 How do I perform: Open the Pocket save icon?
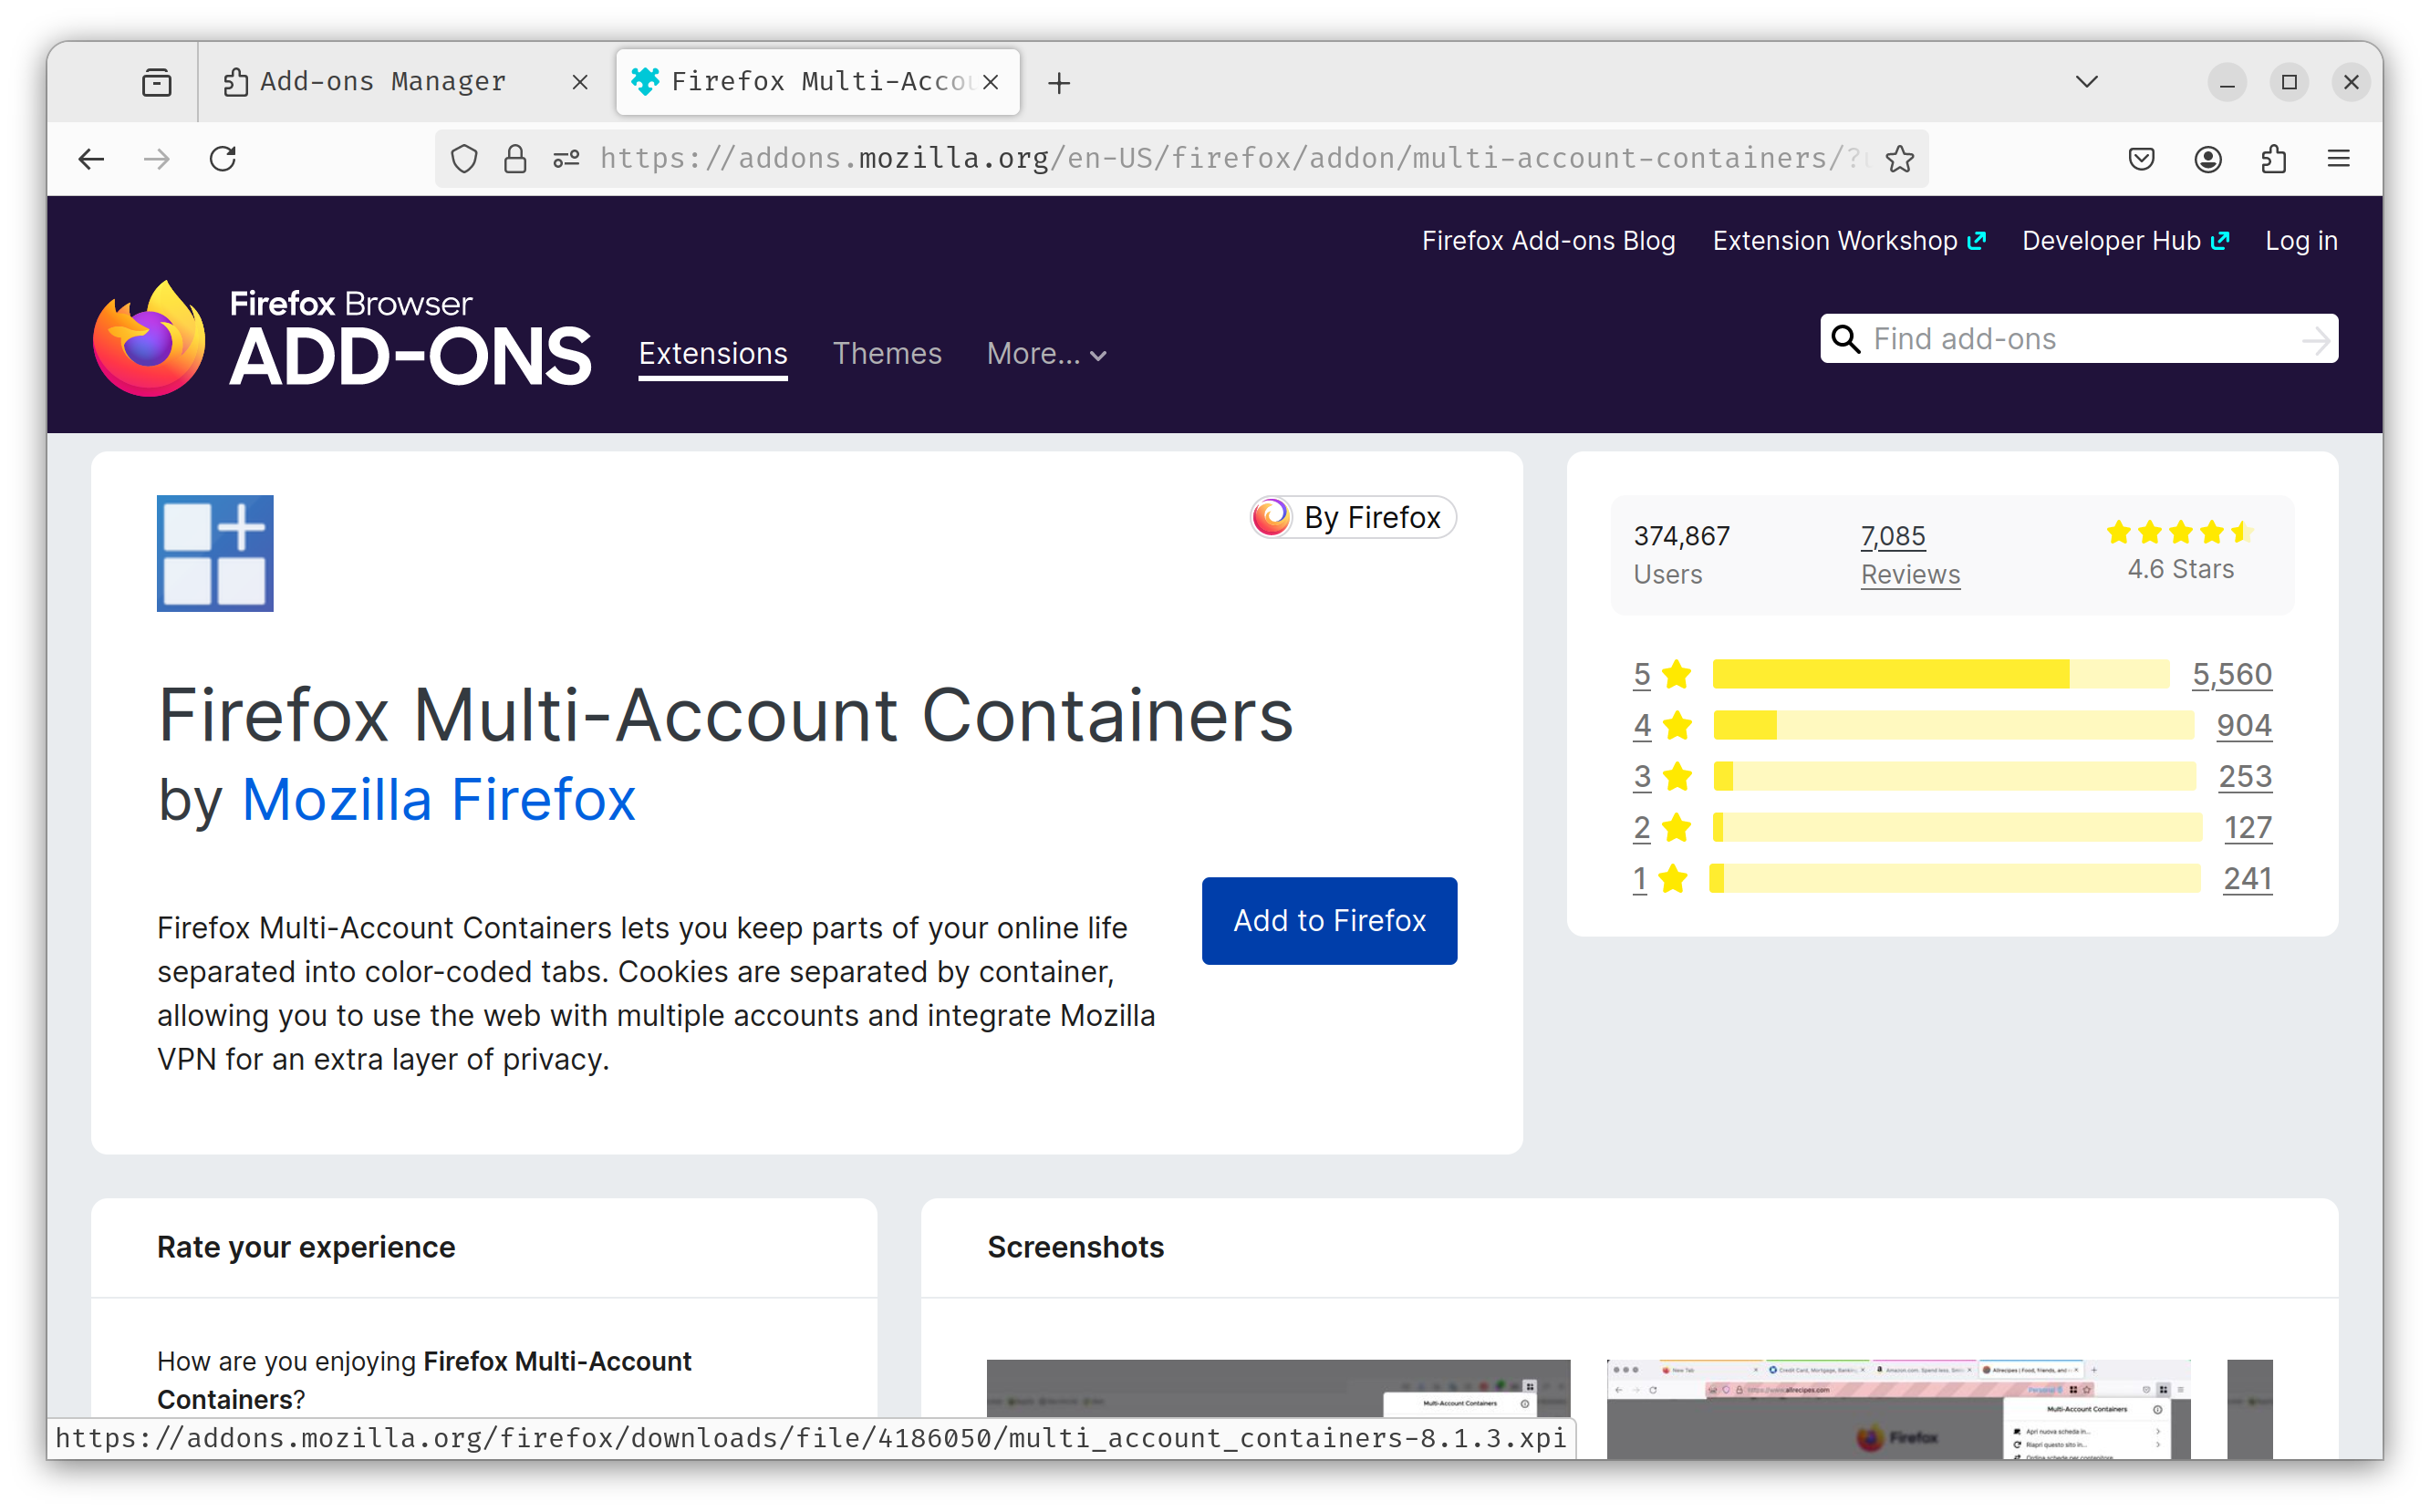(2141, 159)
